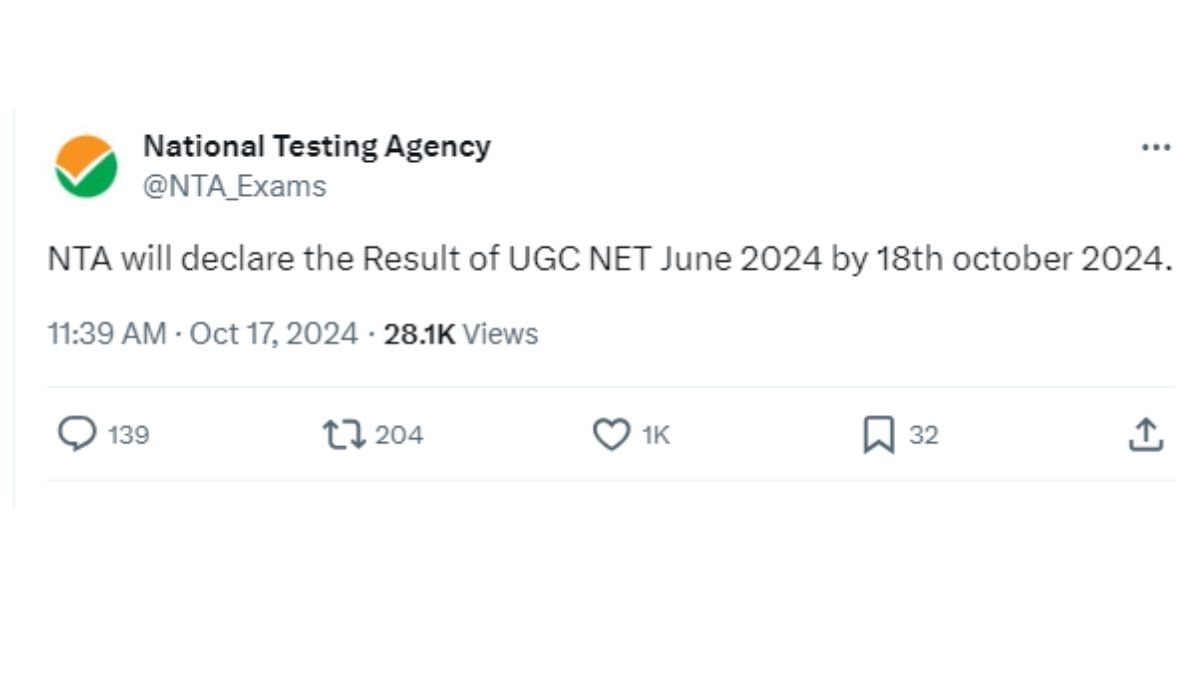Click the 11:39 AM timestamp

[x=107, y=333]
